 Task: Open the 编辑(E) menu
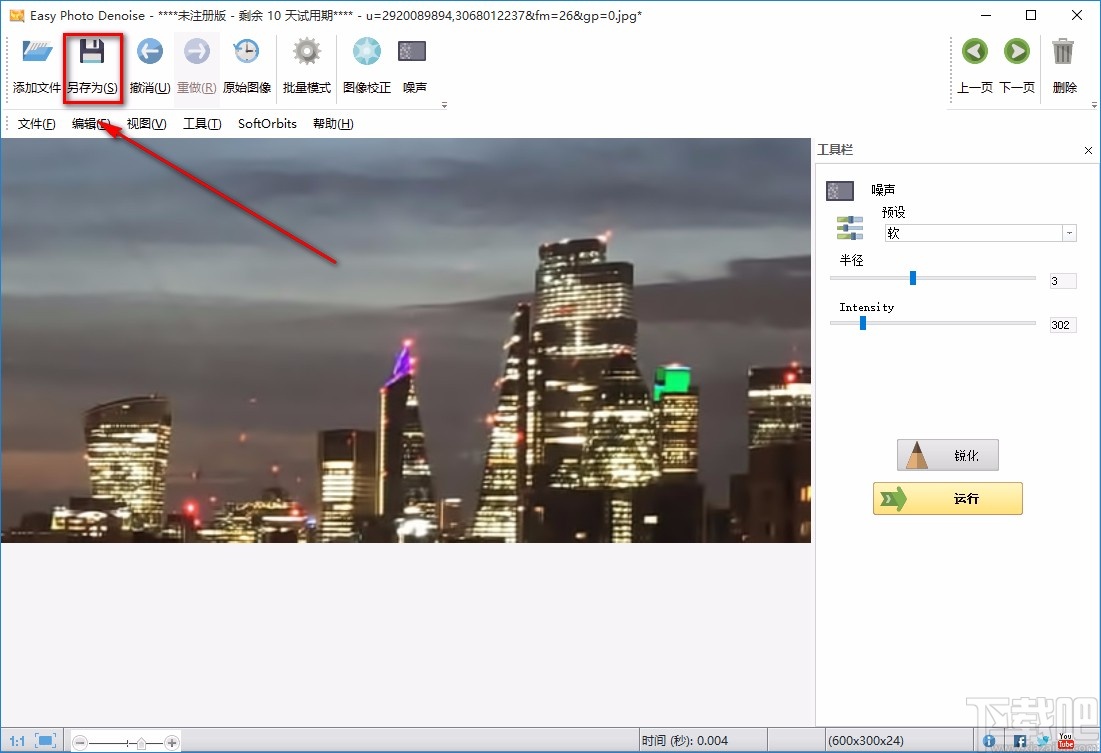pos(91,124)
